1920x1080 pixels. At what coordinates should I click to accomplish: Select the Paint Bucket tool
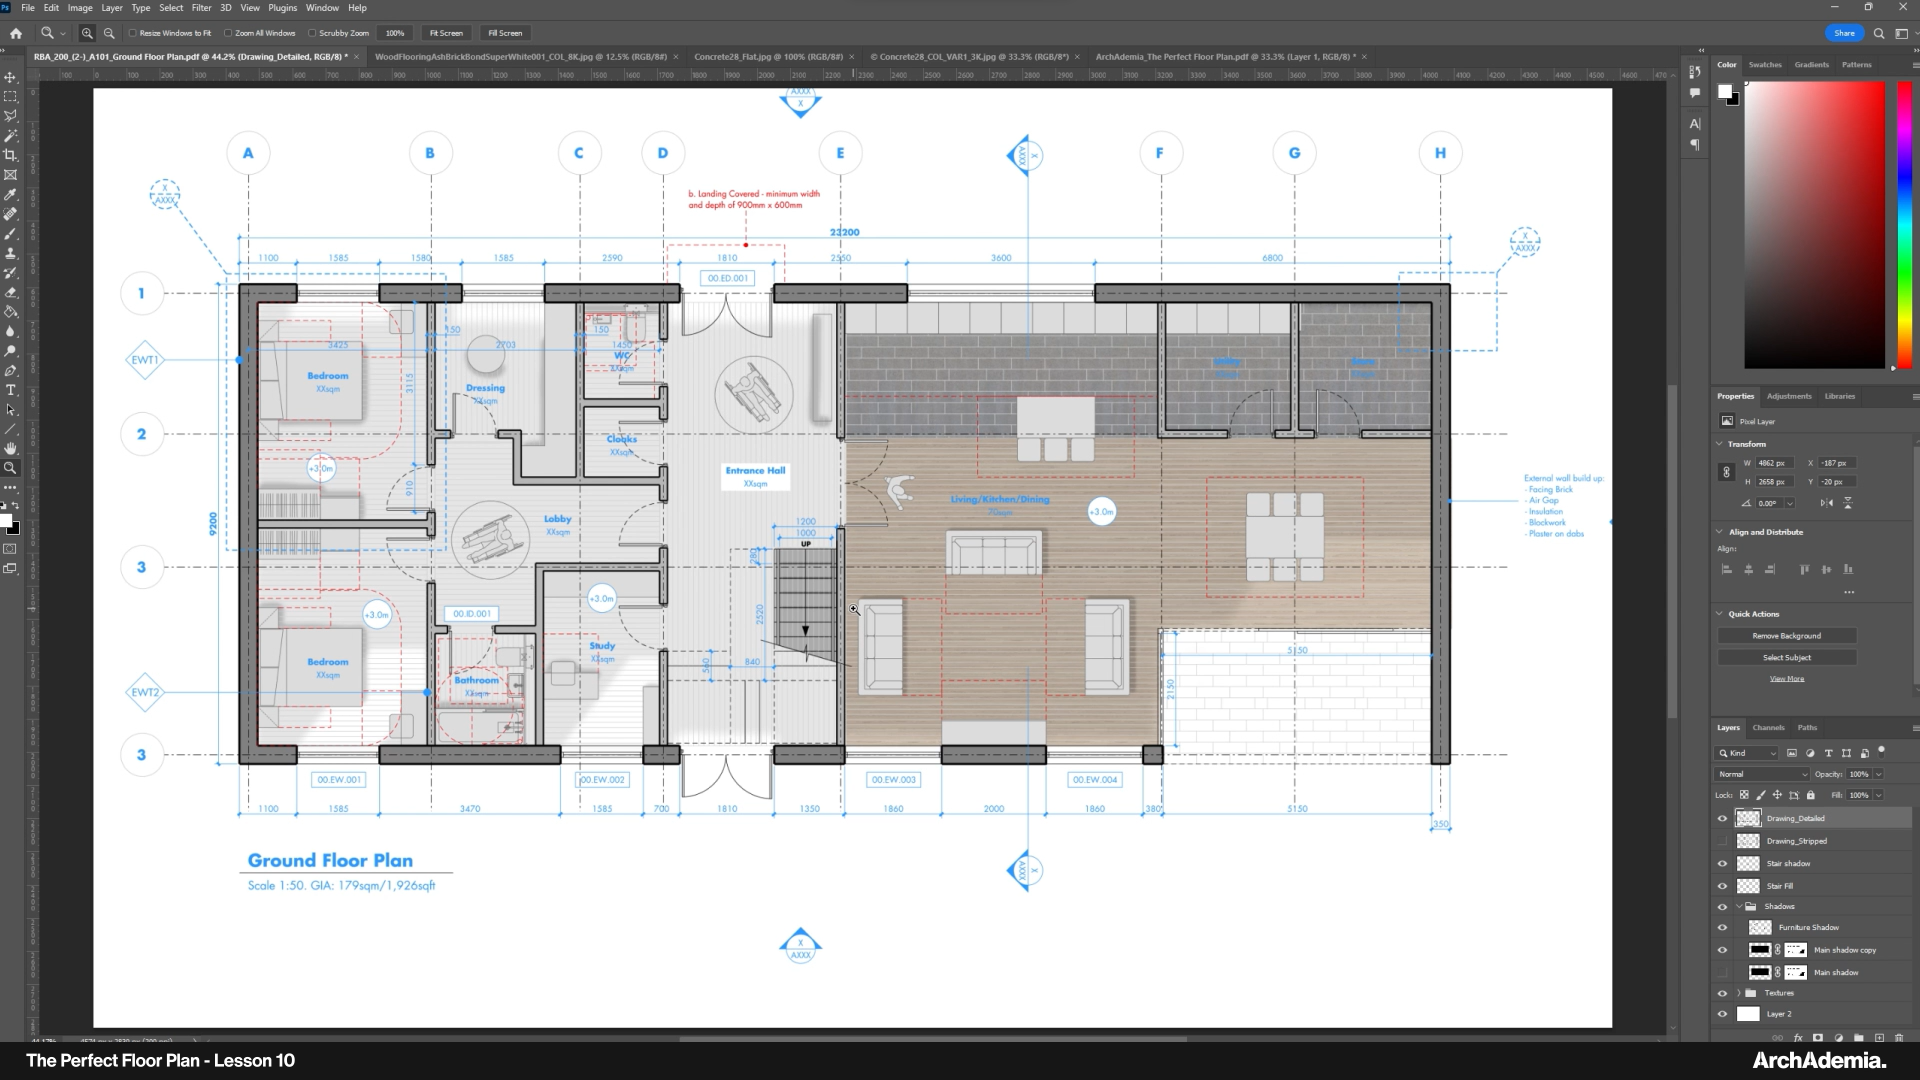[x=11, y=312]
